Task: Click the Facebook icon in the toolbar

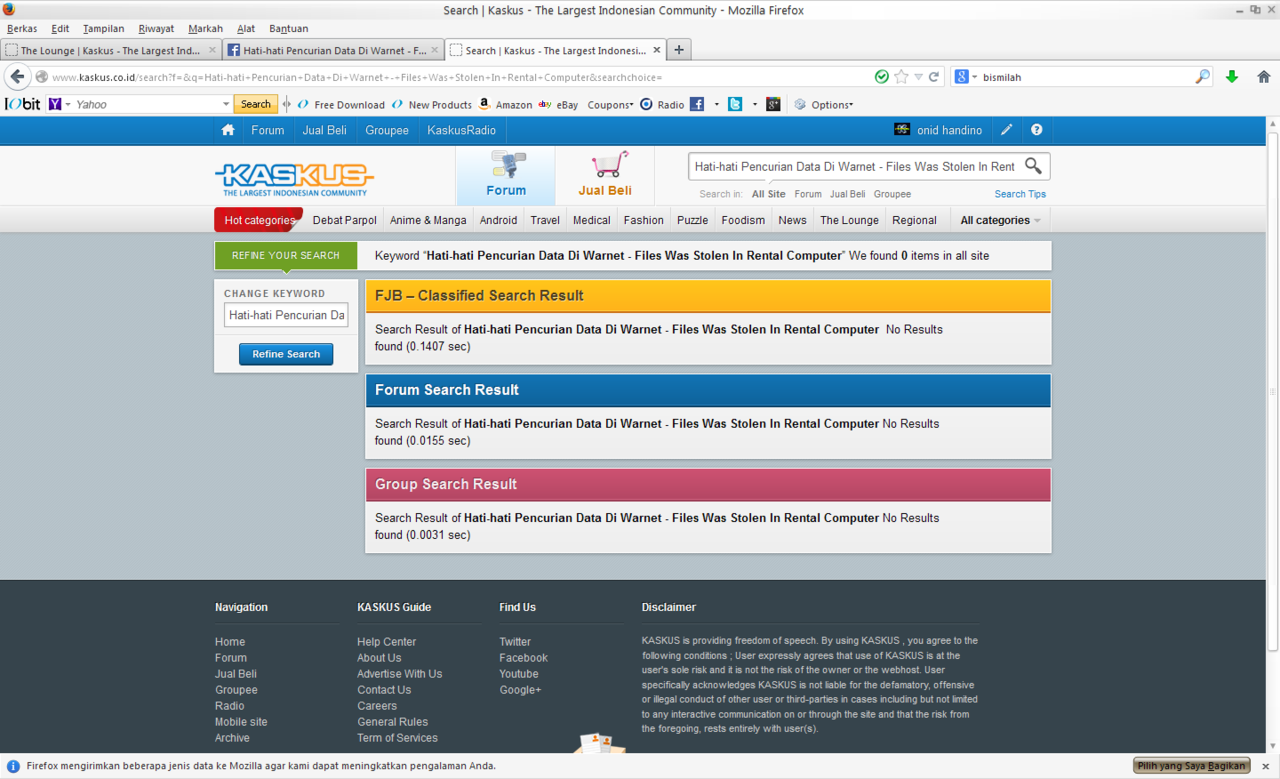Action: pos(697,104)
